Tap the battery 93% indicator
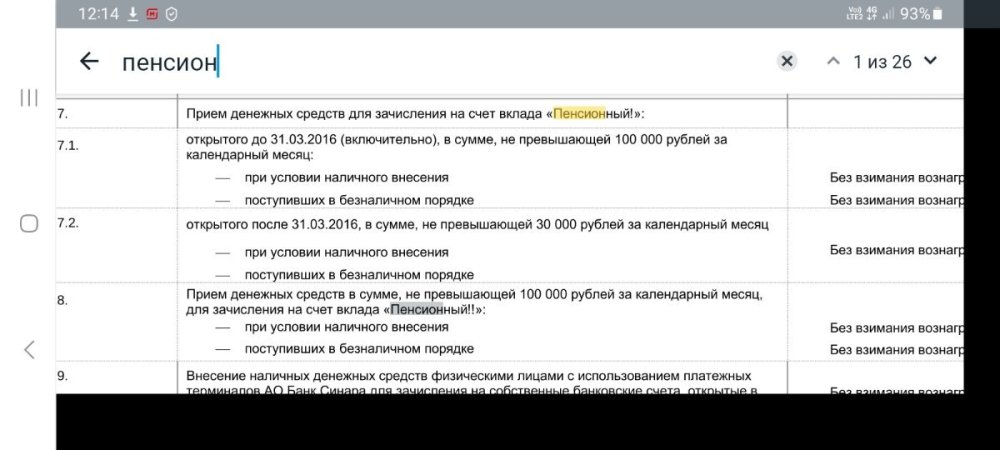This screenshot has height=450, width=1000. 921,14
